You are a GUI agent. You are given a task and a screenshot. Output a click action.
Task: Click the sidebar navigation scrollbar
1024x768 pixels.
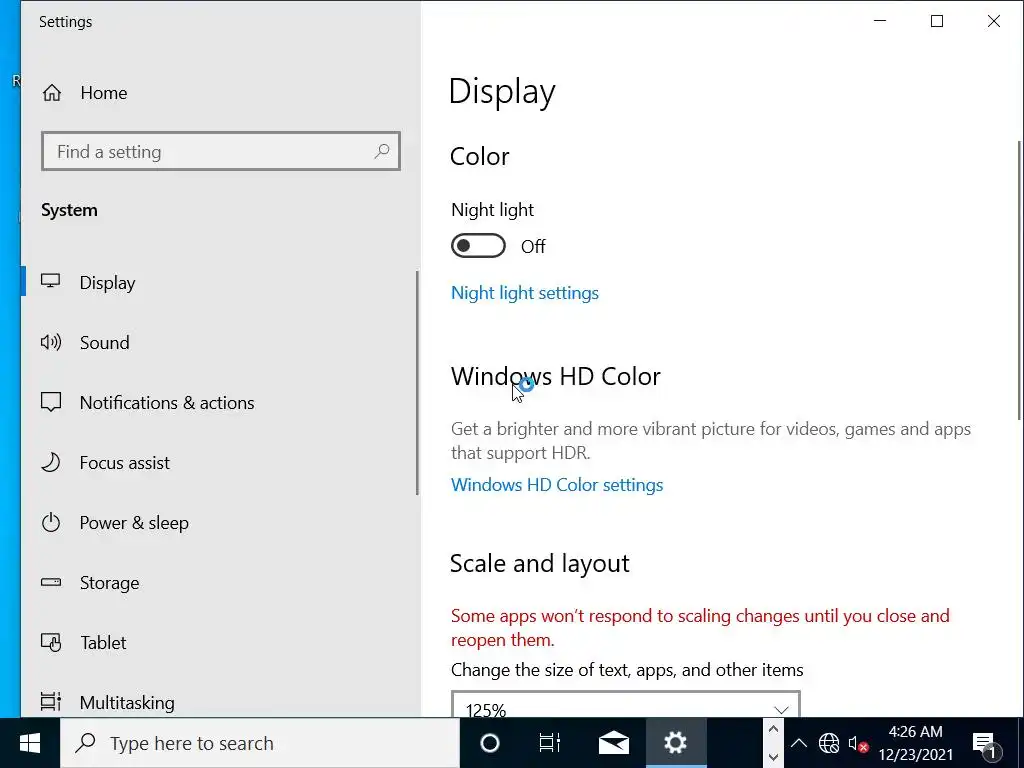tap(417, 383)
